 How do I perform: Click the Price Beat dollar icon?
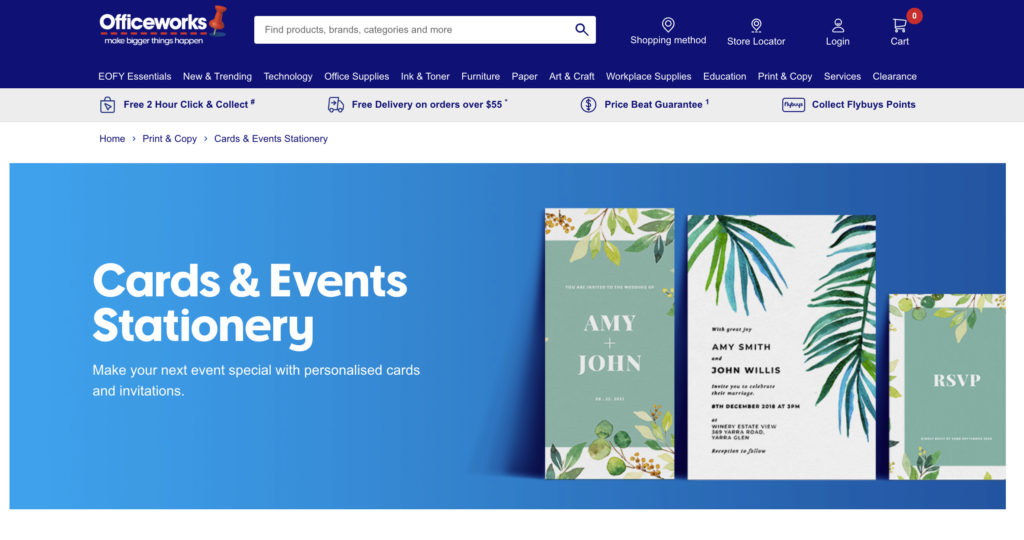[588, 104]
